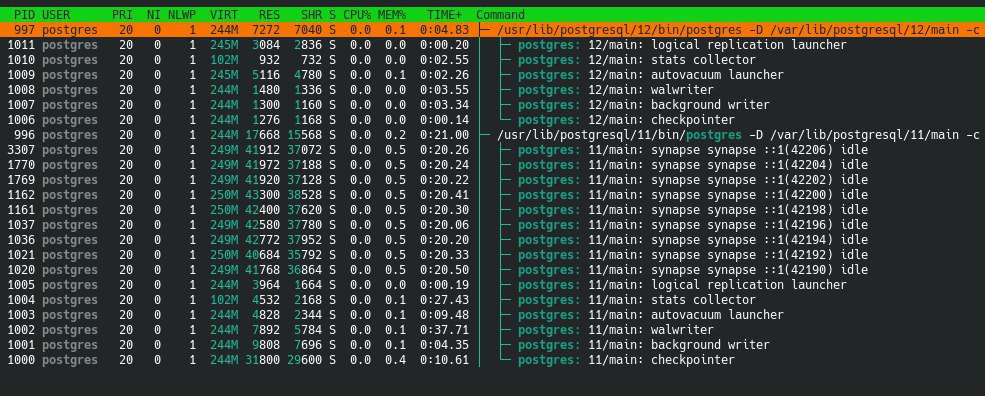Click the Command column header

[501, 14]
